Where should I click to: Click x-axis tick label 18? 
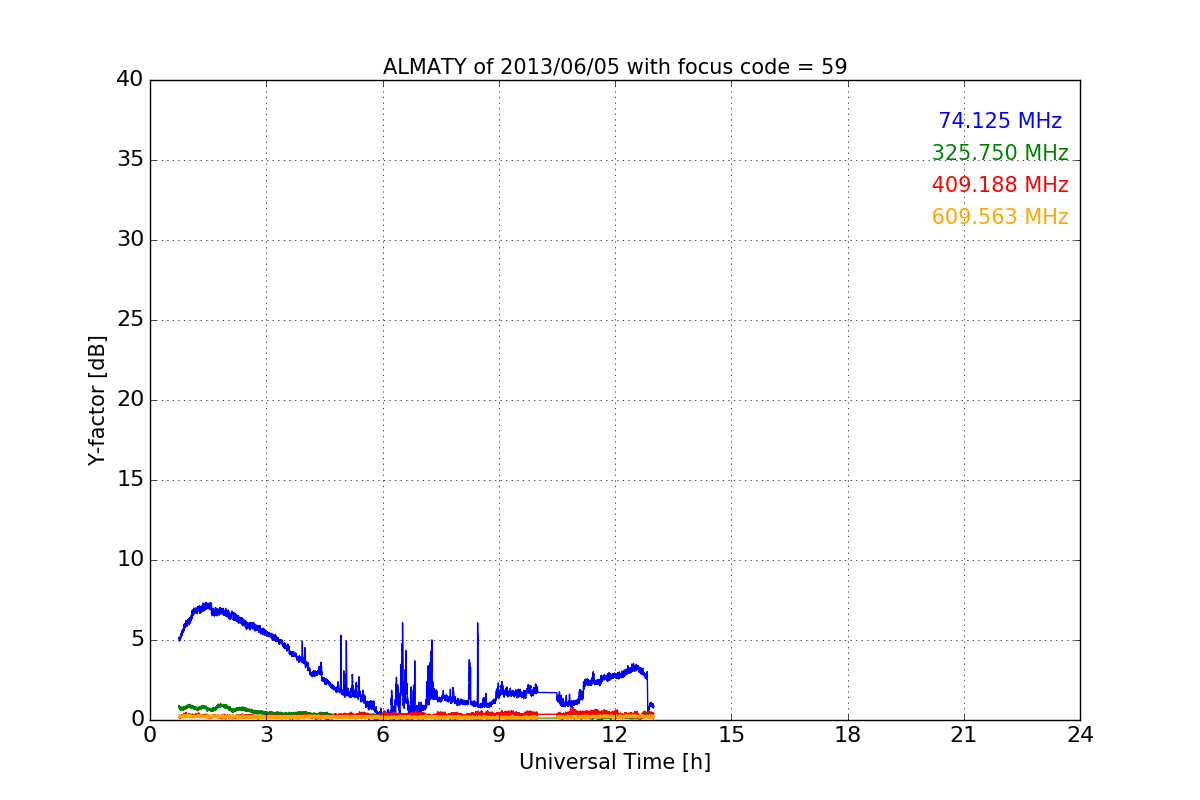[x=848, y=735]
